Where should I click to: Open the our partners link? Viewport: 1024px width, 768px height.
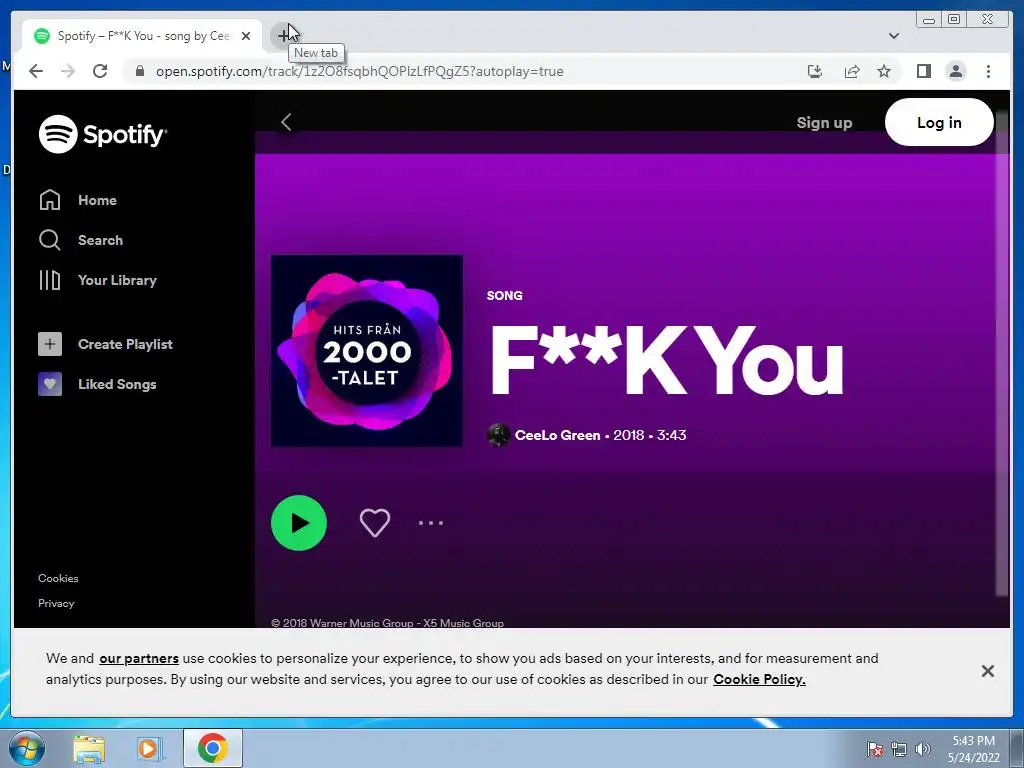(139, 658)
